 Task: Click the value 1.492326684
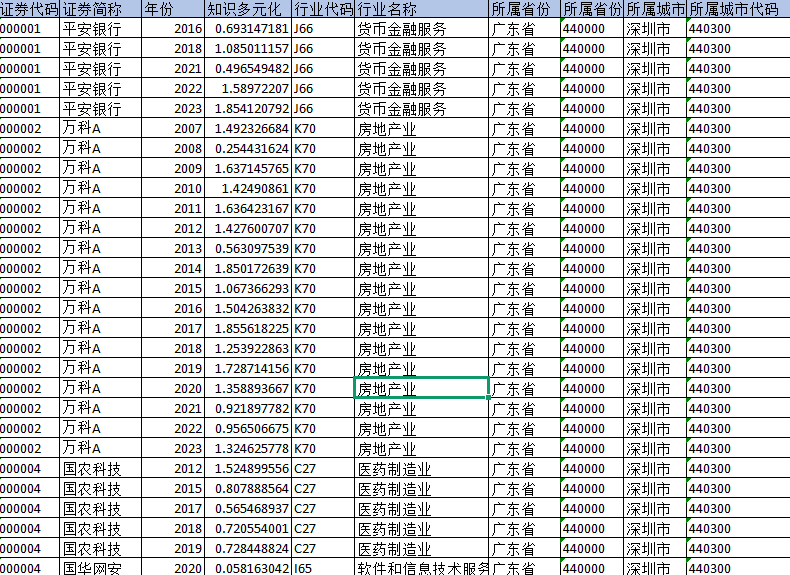coord(252,129)
